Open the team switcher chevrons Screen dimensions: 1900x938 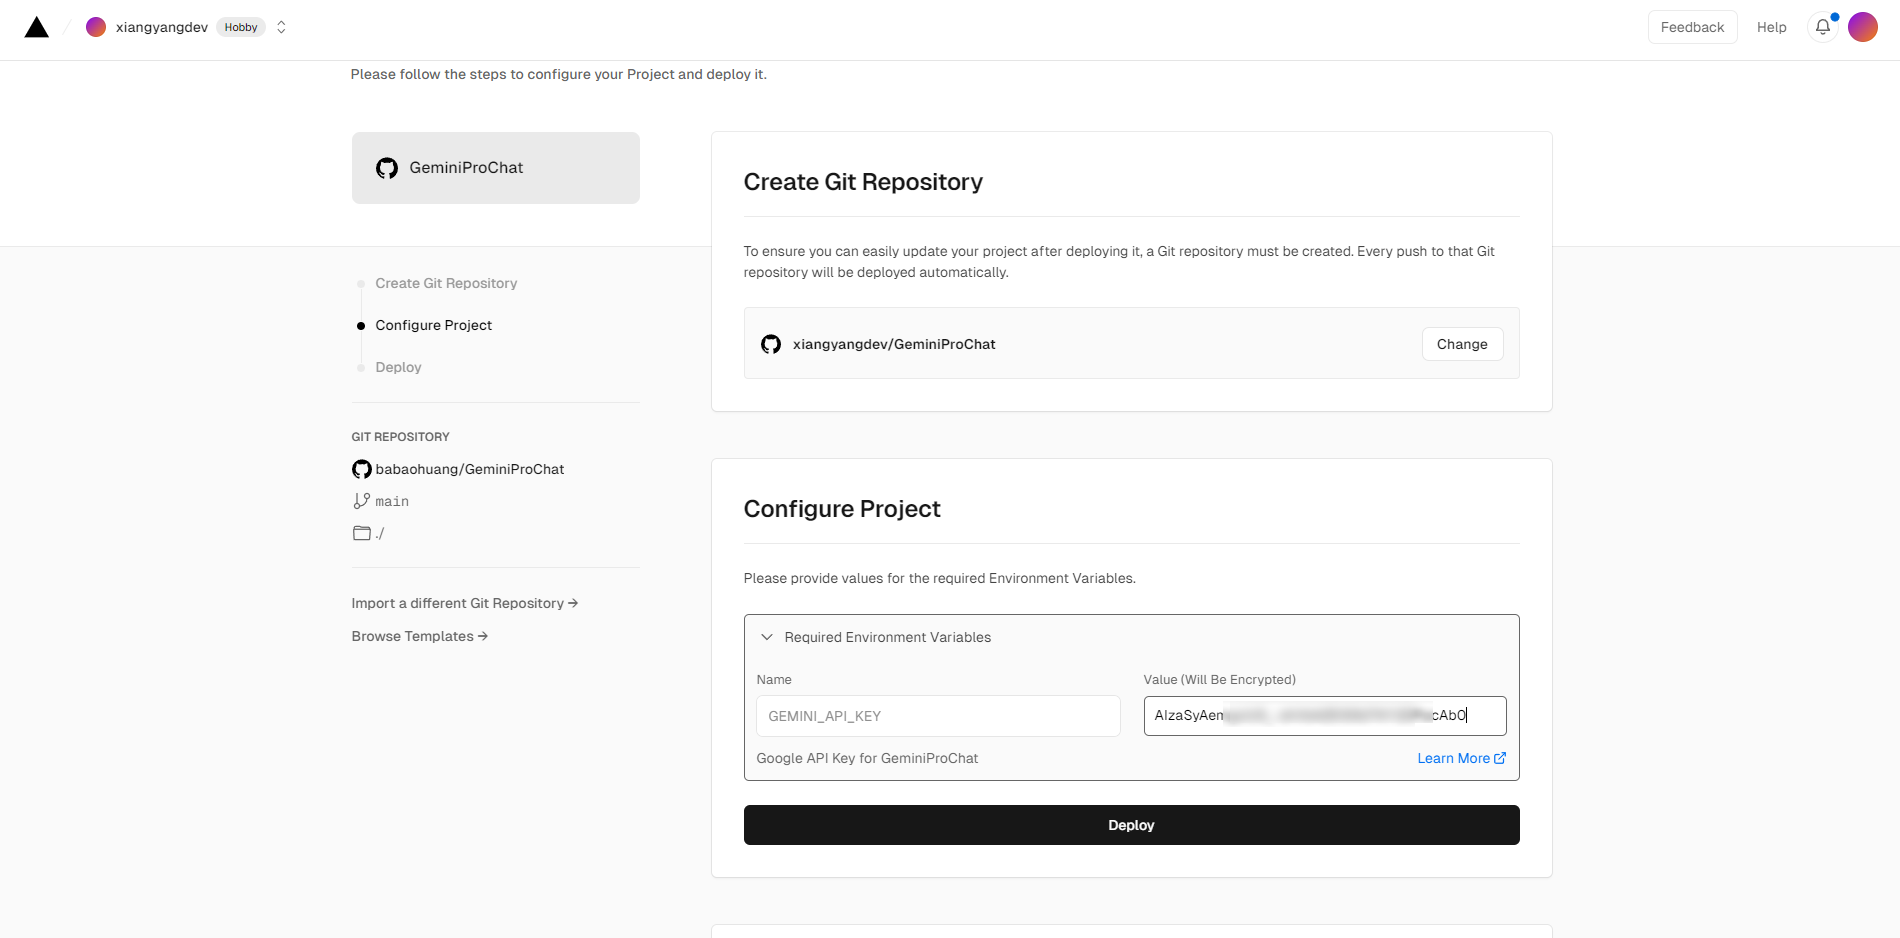282,27
